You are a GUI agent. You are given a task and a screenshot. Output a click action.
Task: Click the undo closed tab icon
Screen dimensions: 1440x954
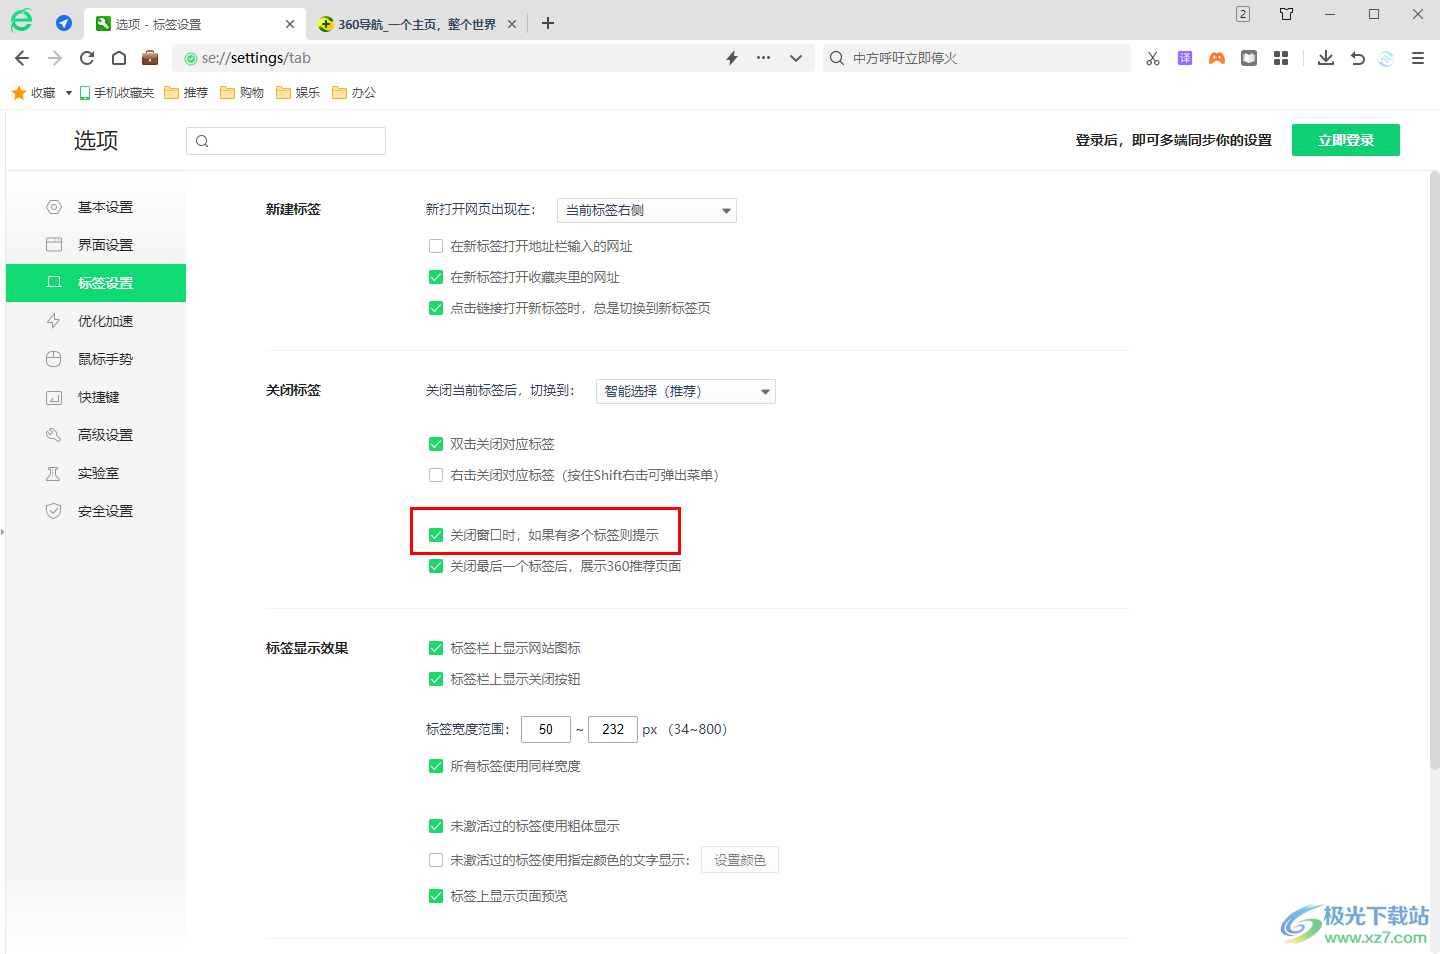point(1357,58)
